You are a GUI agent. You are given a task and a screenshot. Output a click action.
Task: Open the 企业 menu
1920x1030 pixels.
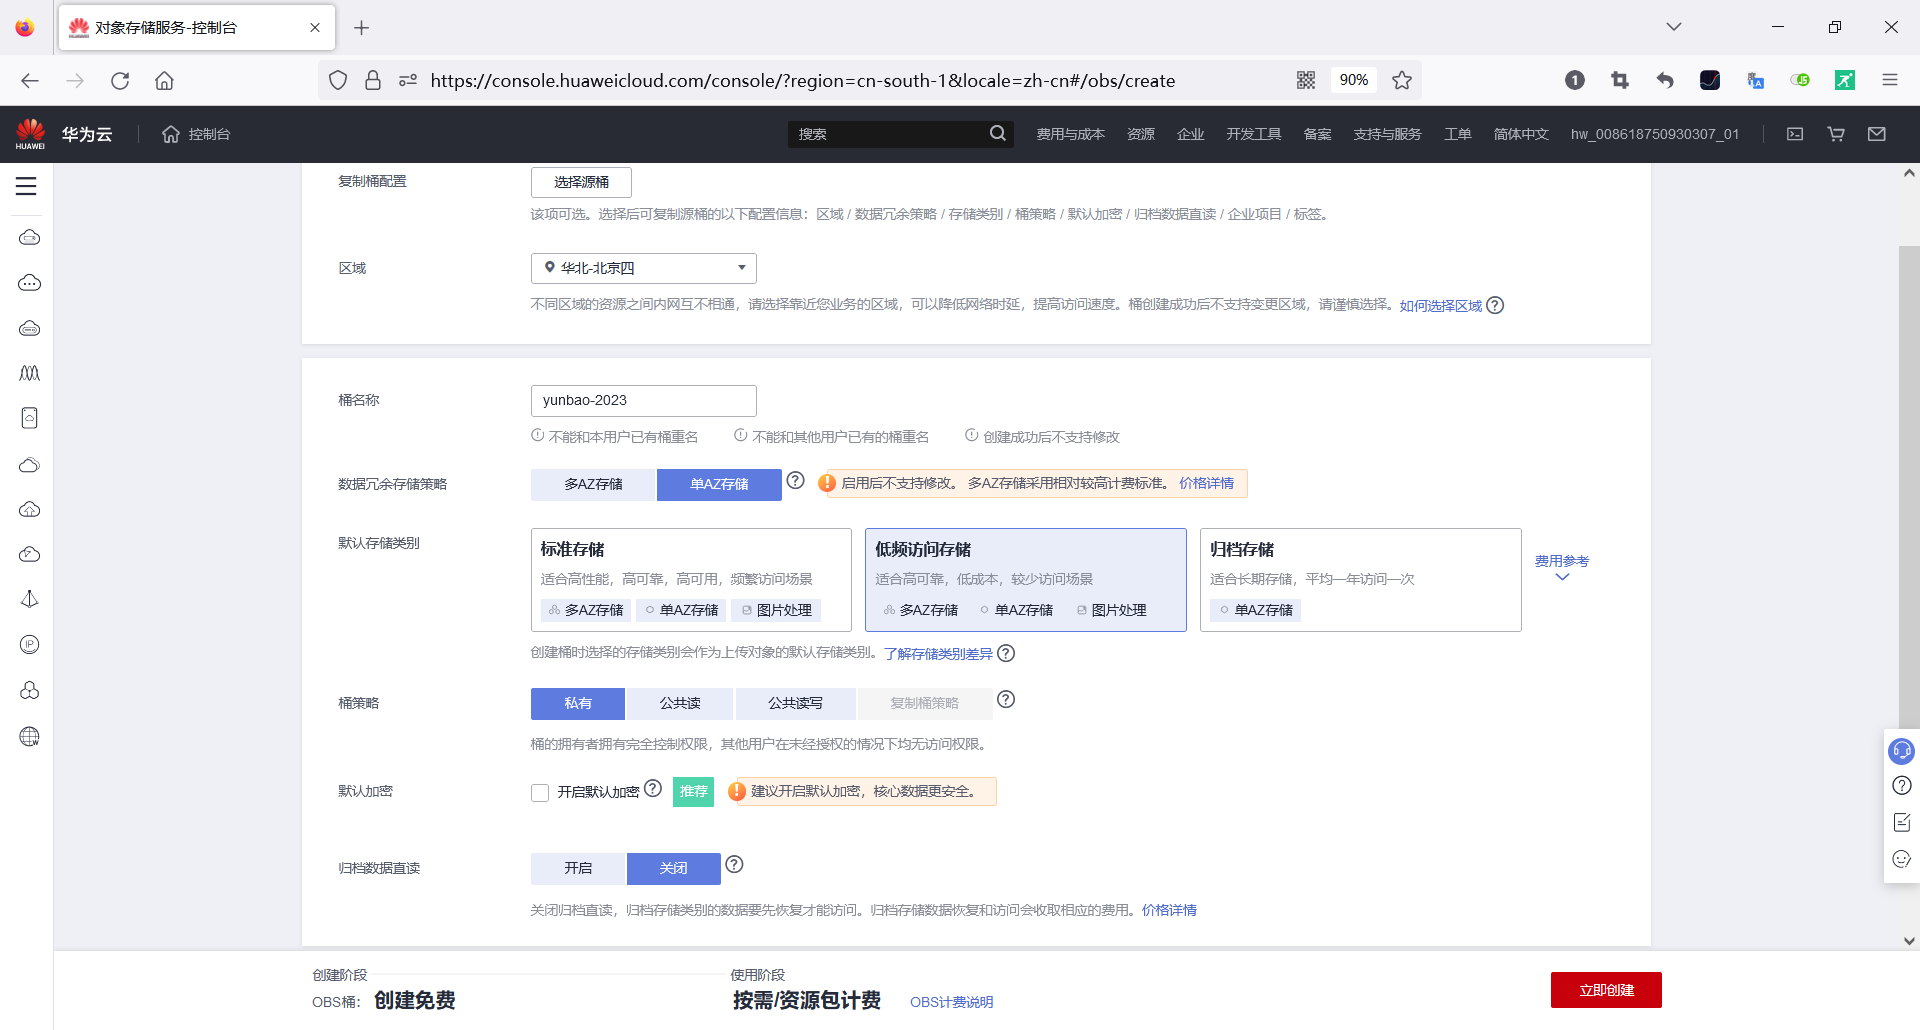(x=1190, y=134)
